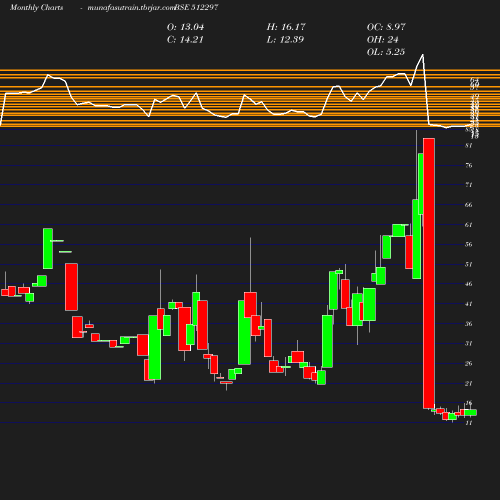Click the peak of the white indicator line
The width and height of the screenshot is (500, 500).
click(423, 54)
